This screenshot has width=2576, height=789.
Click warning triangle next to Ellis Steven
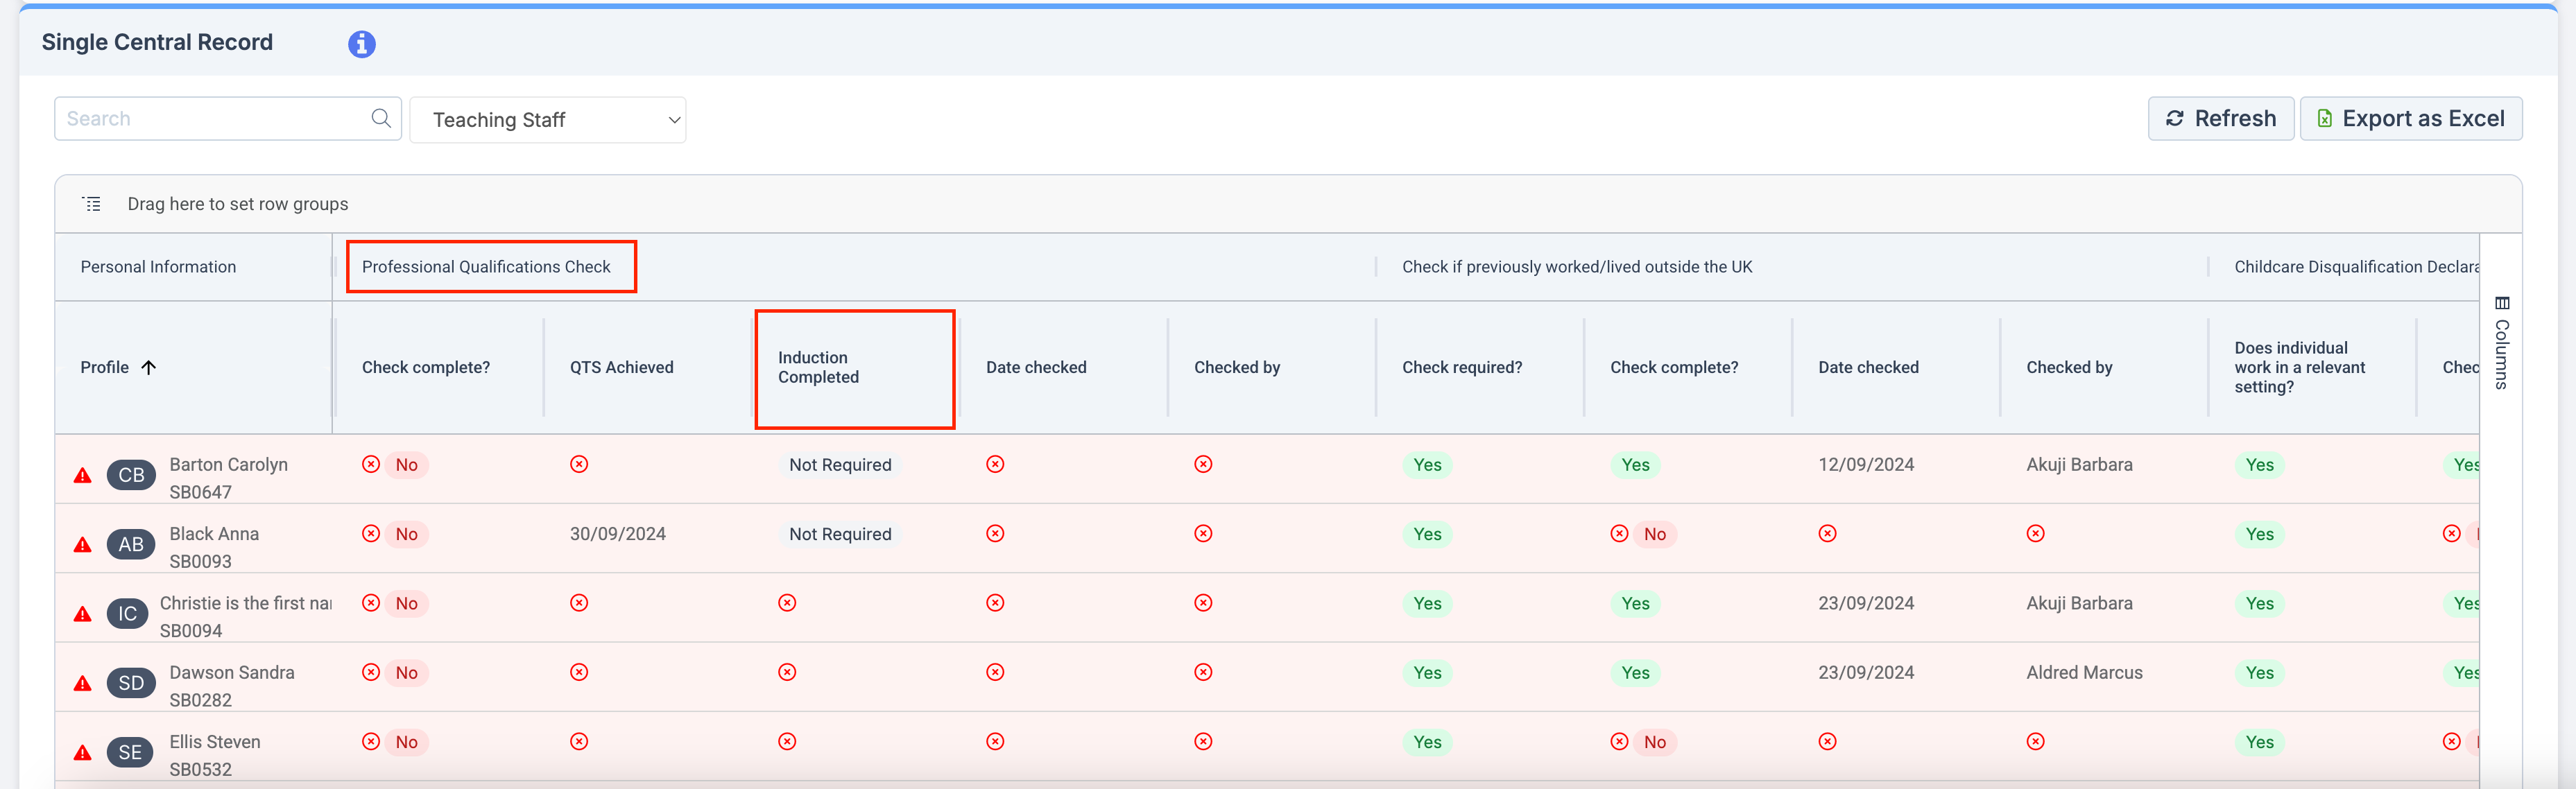(x=83, y=752)
